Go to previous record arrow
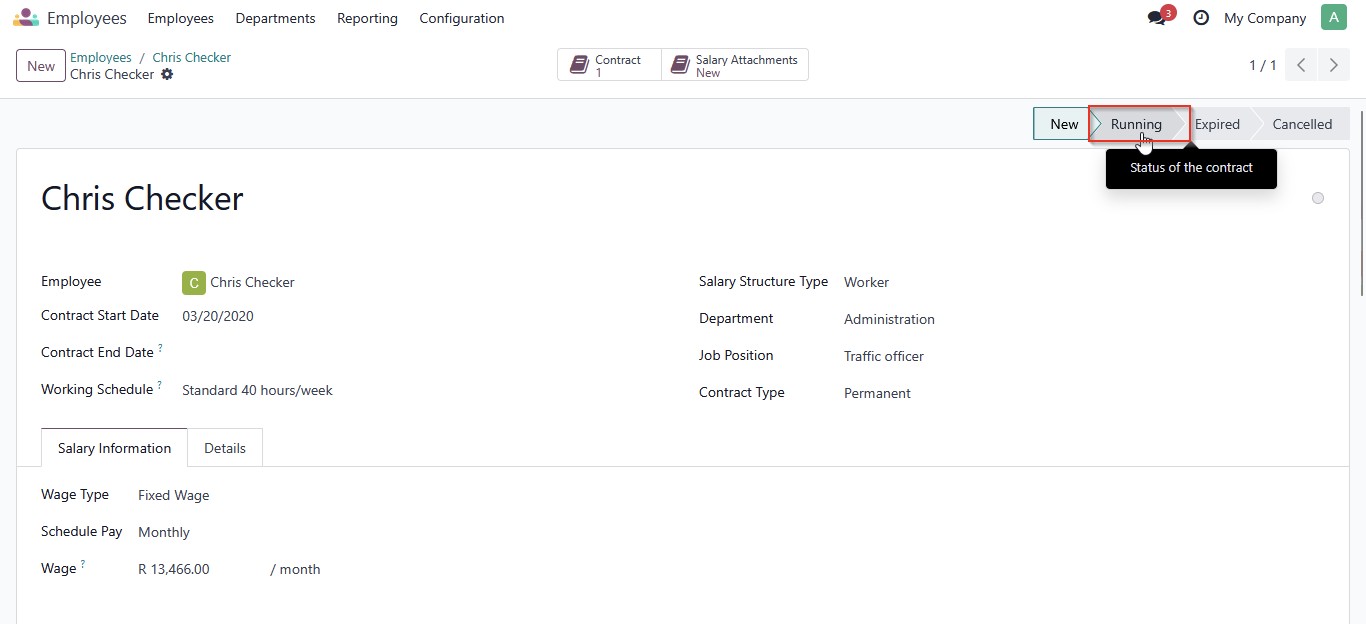 click(x=1301, y=65)
